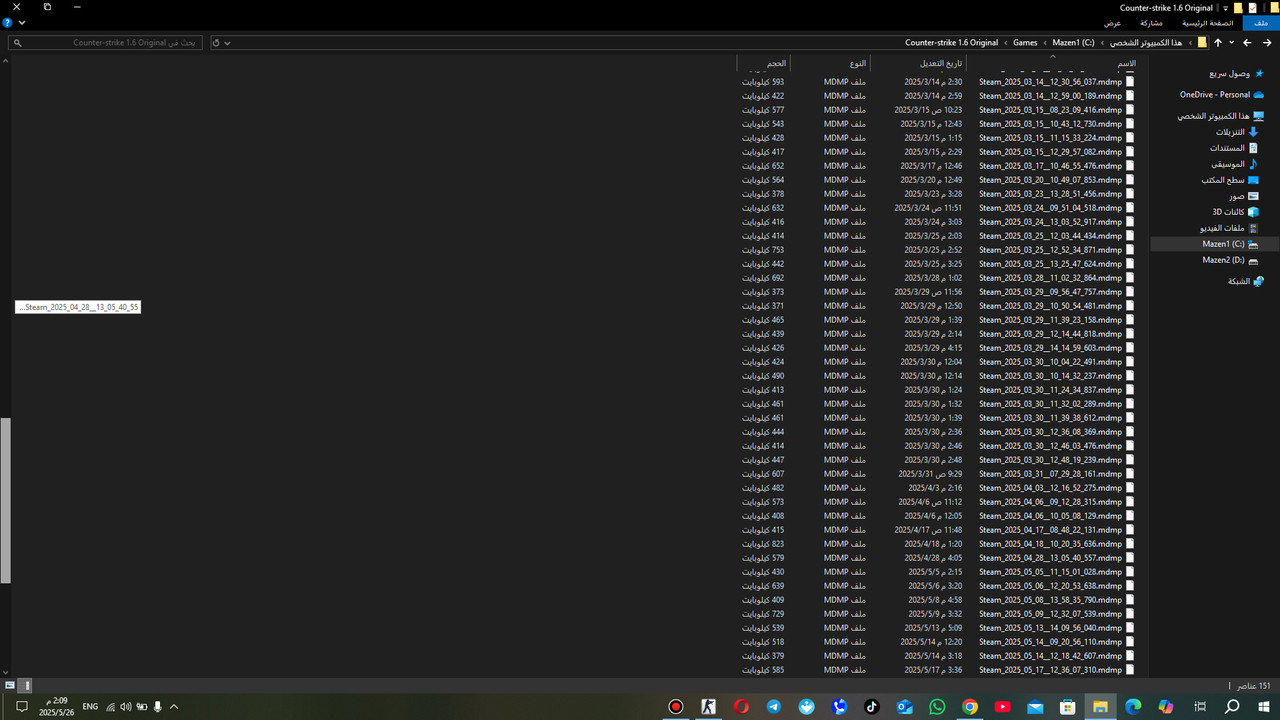
Task: Expand the ribbon with the chevron near help
Action: (x=22, y=22)
